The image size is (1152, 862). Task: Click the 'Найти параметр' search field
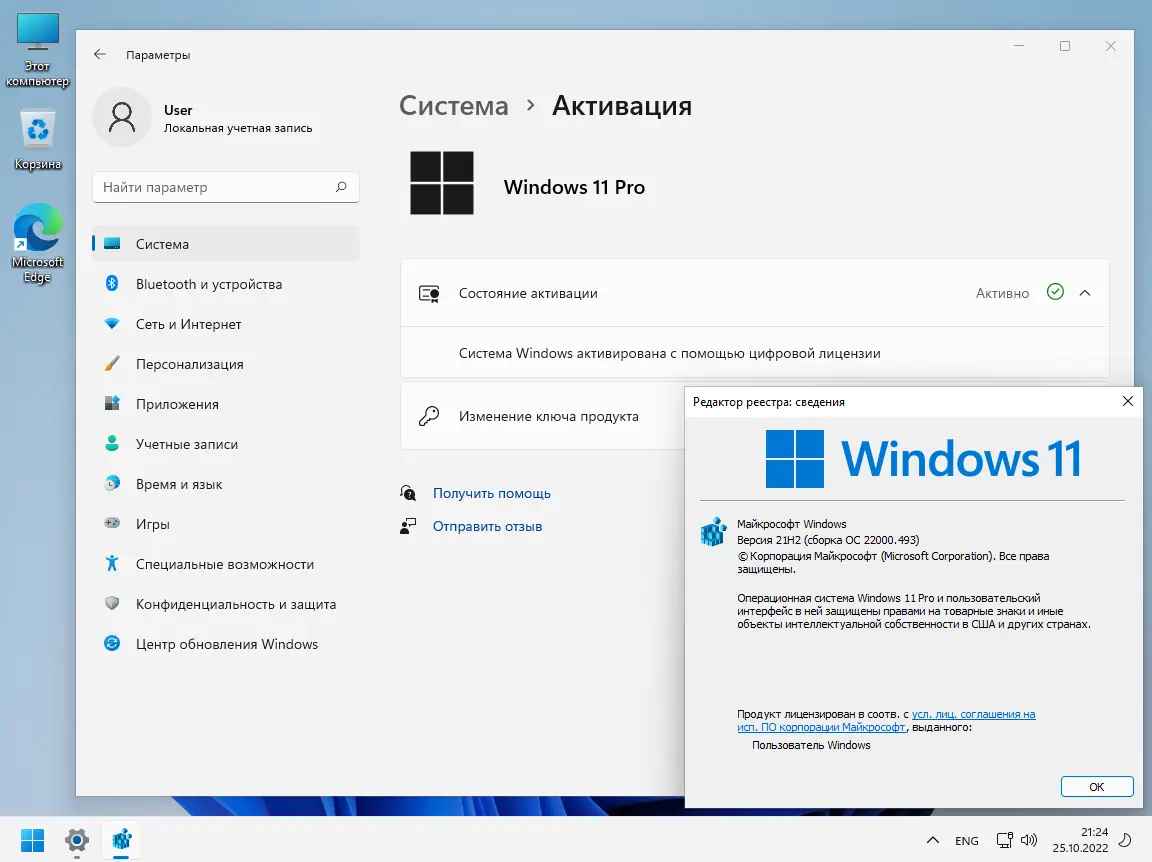click(226, 187)
